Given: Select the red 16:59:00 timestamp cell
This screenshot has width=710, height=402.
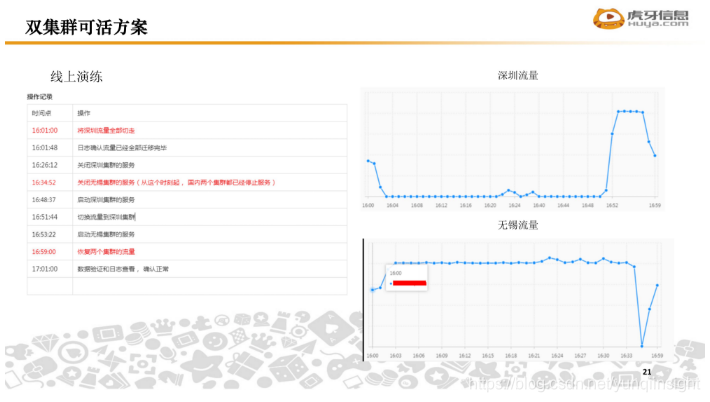Looking at the screenshot, I should coord(43,251).
